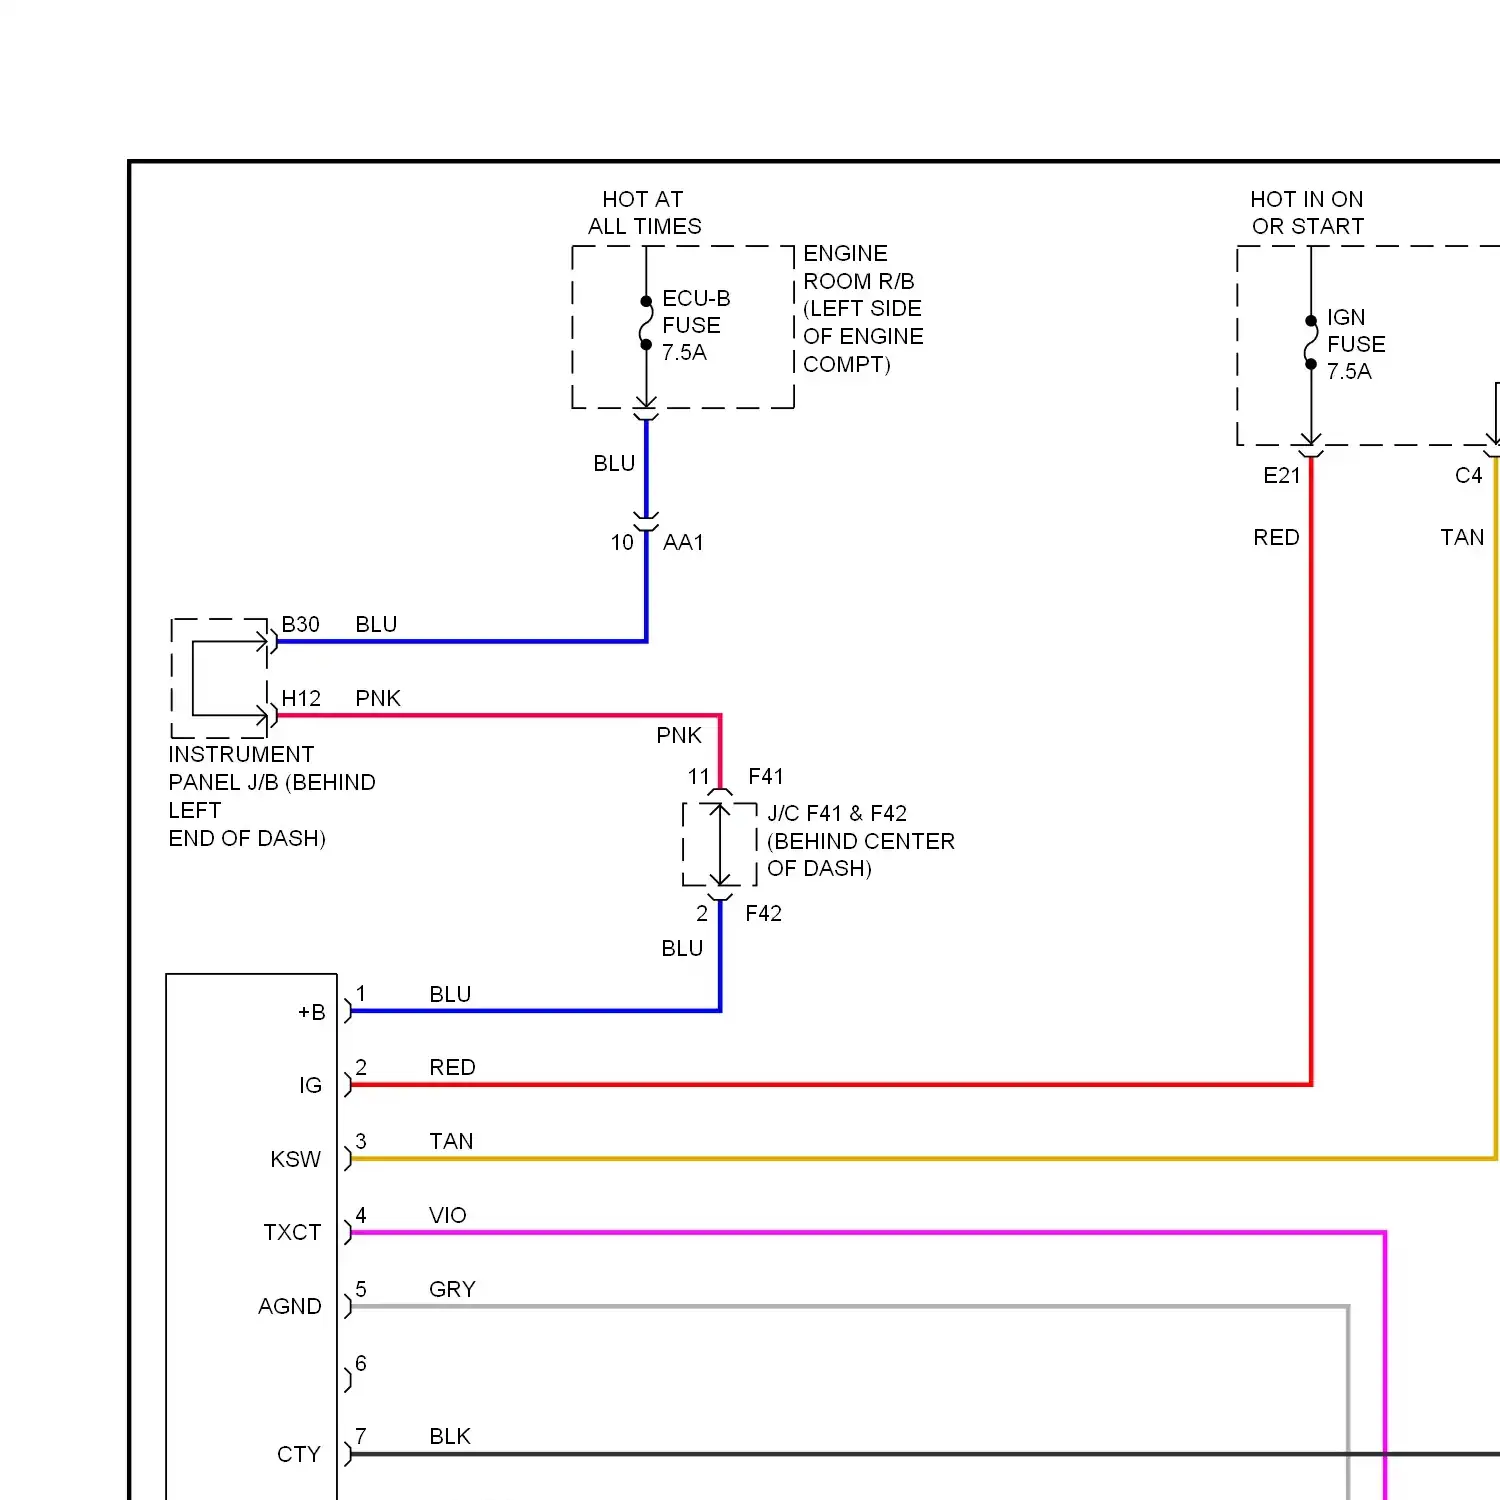Select connector label E21
The width and height of the screenshot is (1500, 1500).
tap(1282, 476)
